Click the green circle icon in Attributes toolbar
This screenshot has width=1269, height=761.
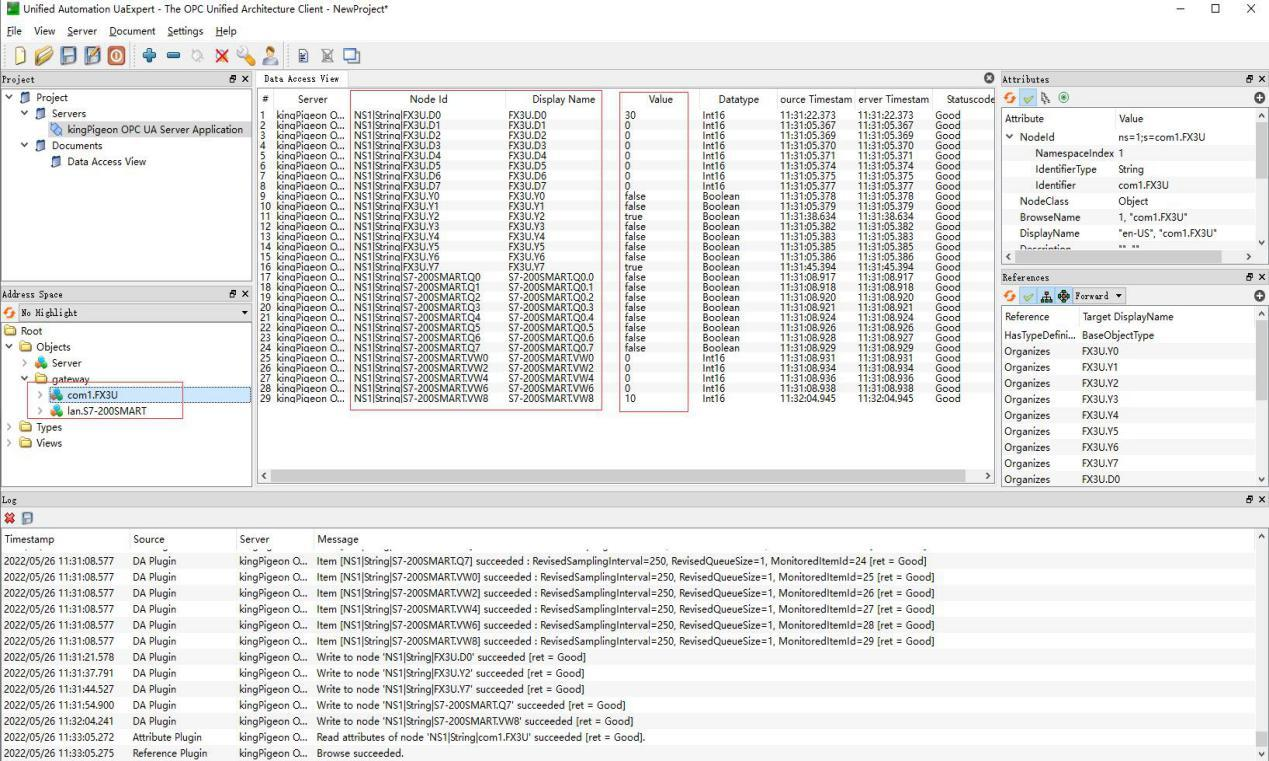point(1063,96)
